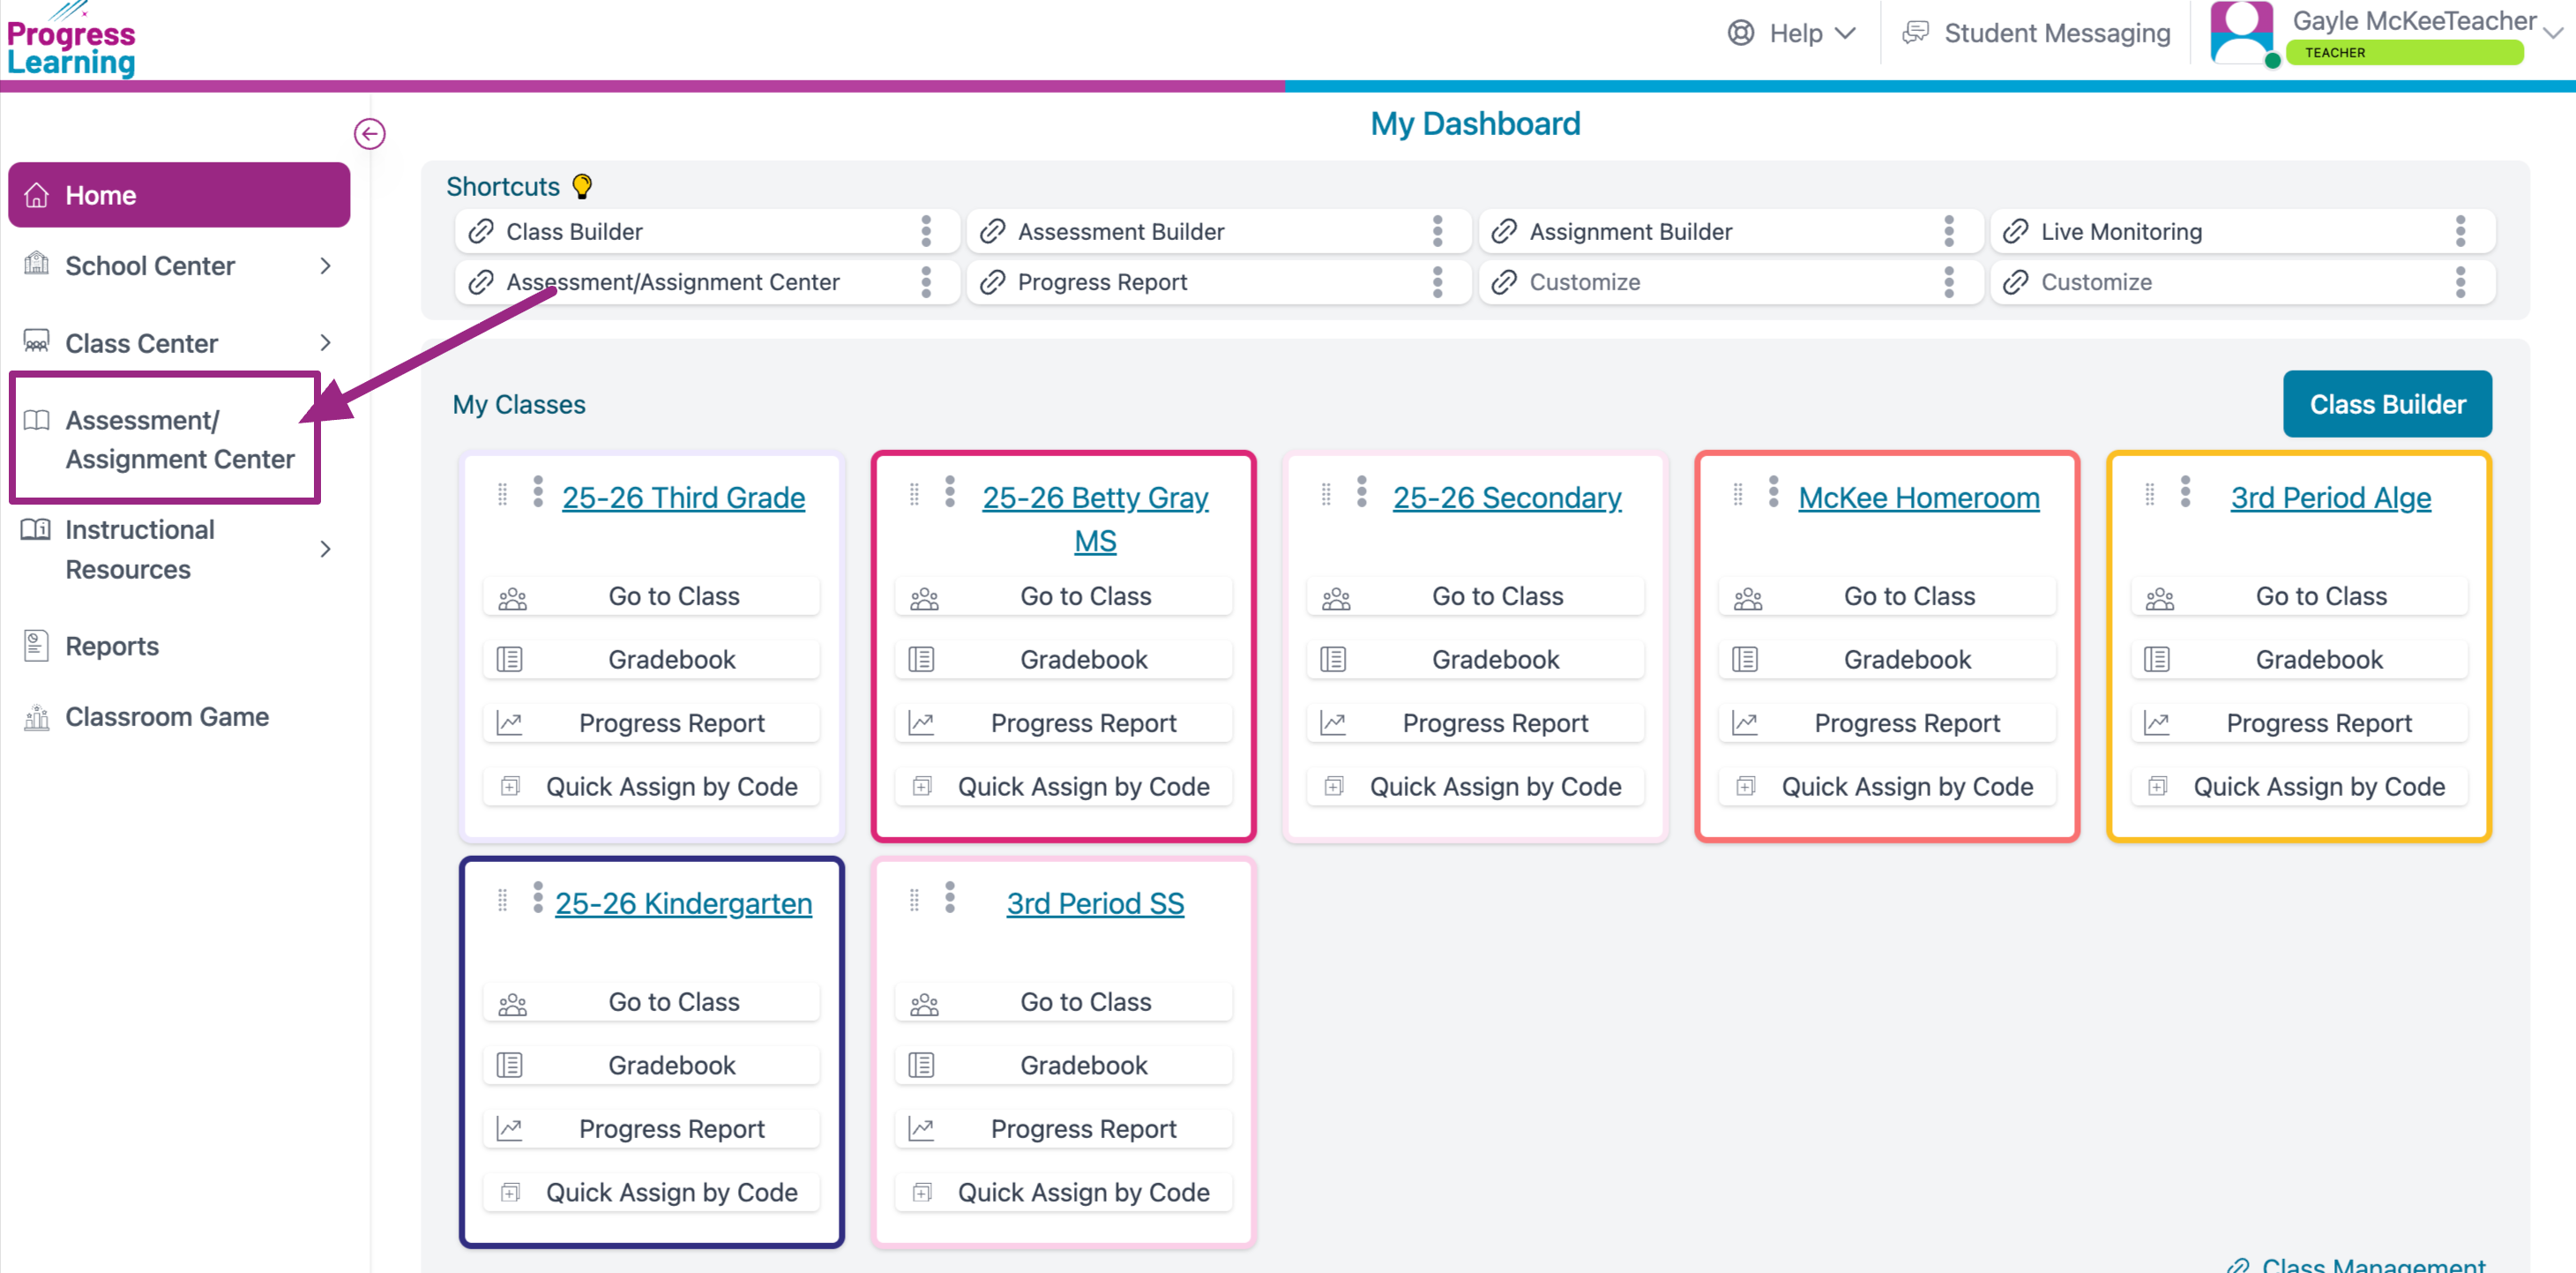Click drag handle on 25-26 Third Grade card
2576x1273 pixels.
[x=503, y=494]
